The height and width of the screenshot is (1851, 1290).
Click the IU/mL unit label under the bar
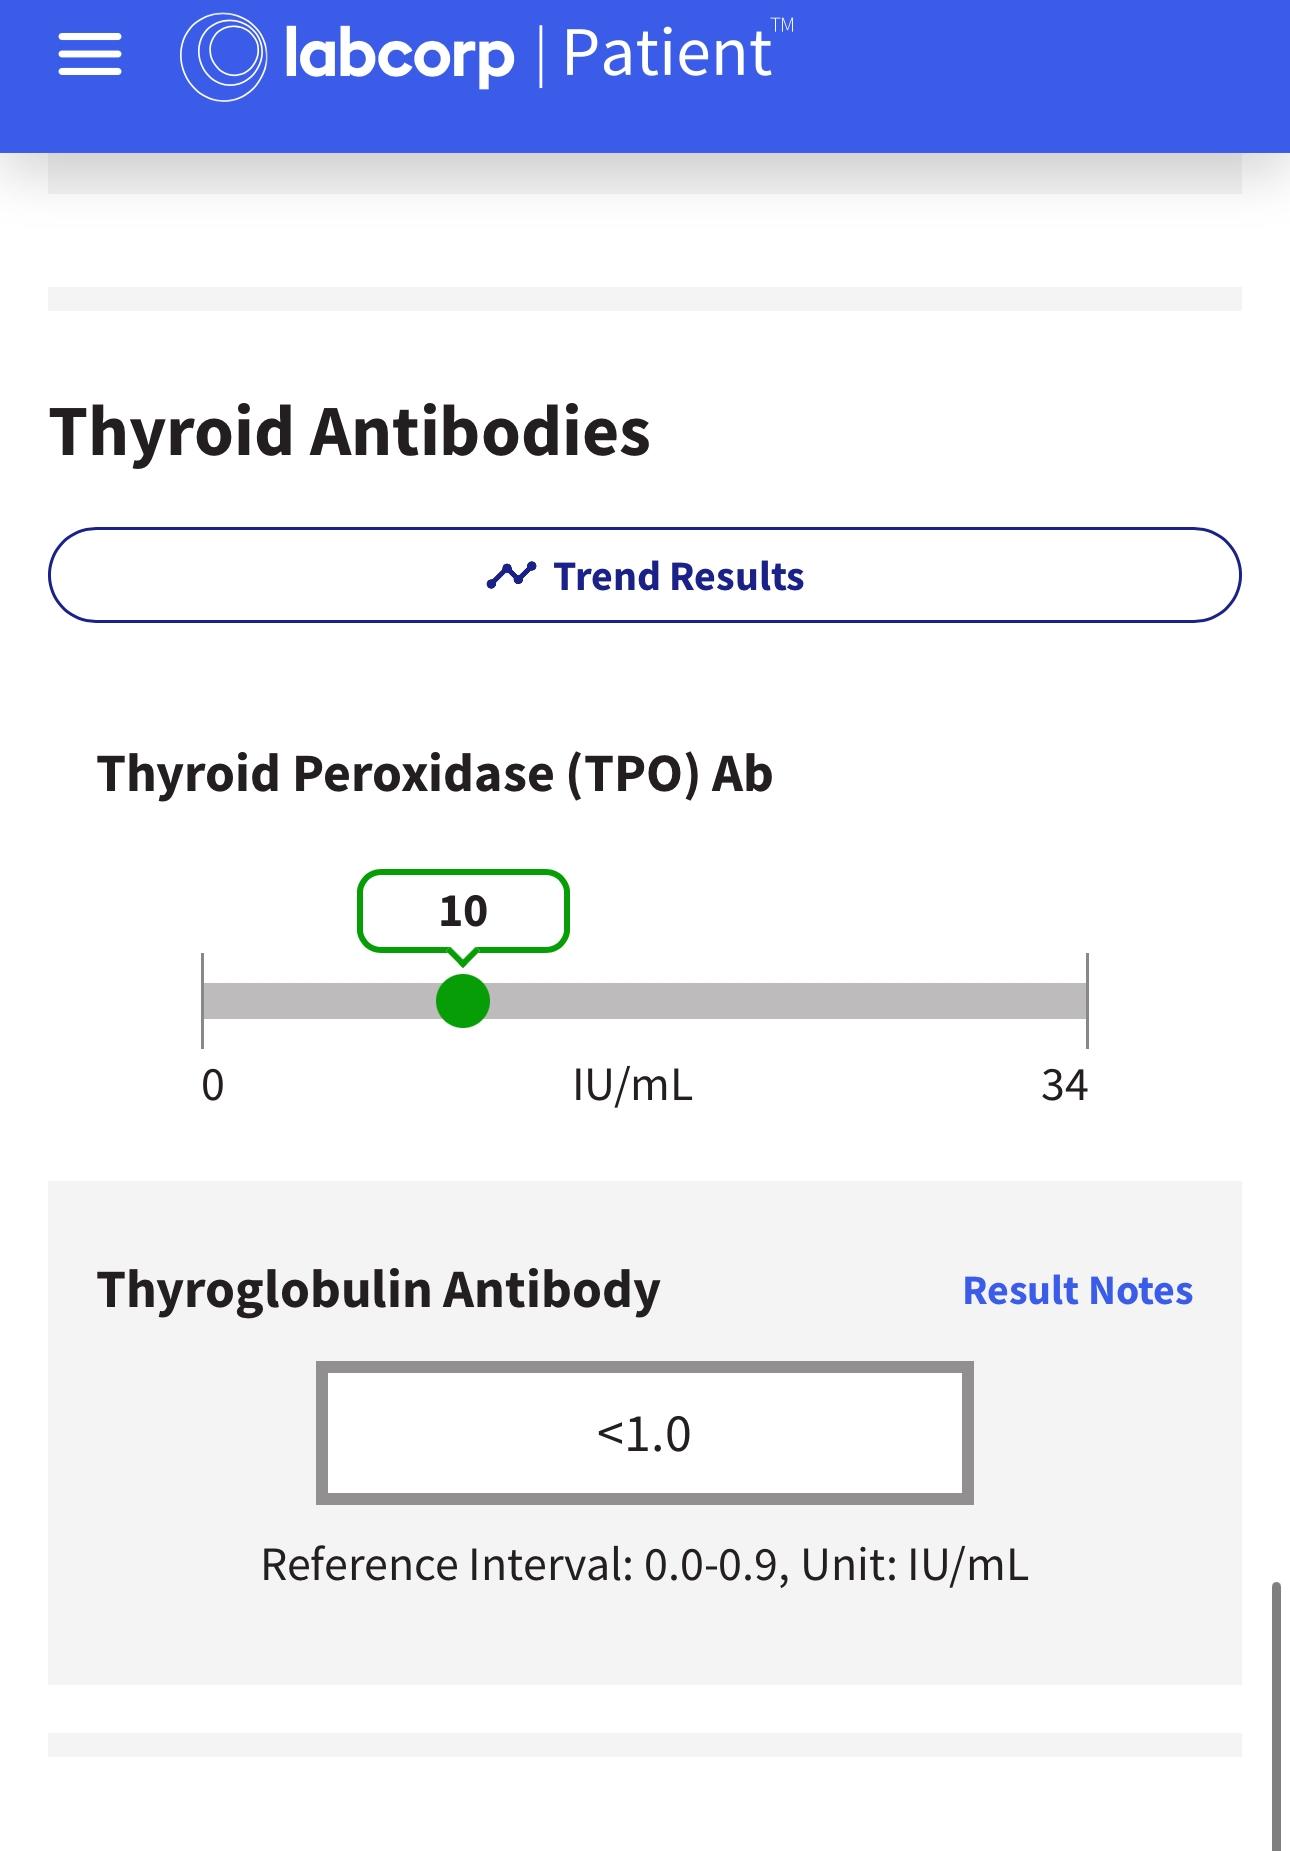coord(632,1085)
